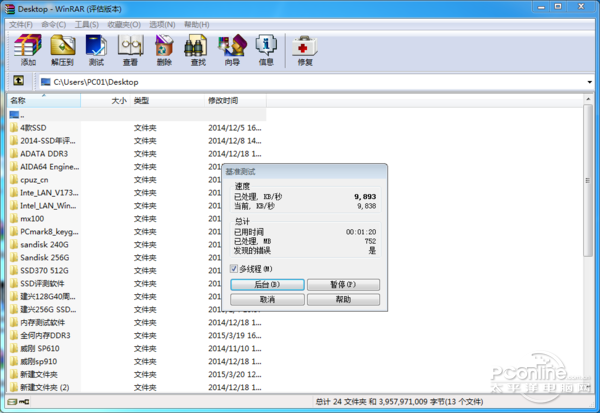Click the file list vertical scrollbar thumb
Image resolution: width=600 pixels, height=413 pixels.
tap(588, 180)
